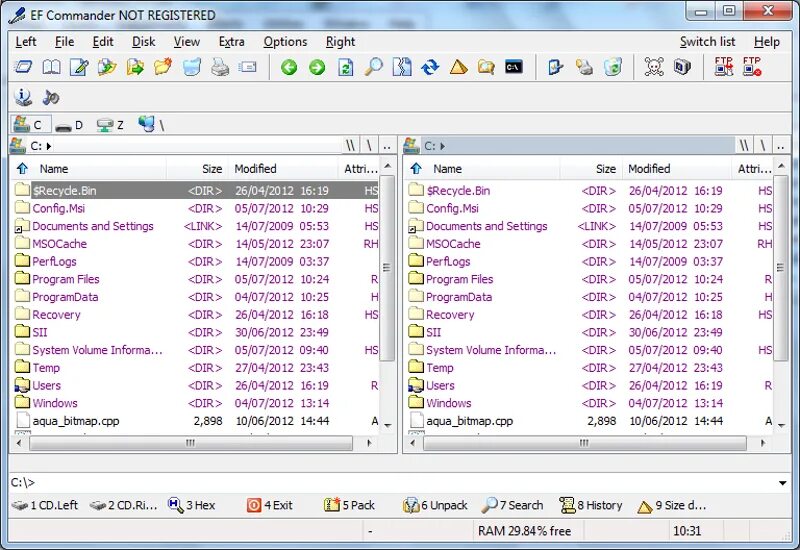The width and height of the screenshot is (800, 550).
Task: Select drive C button
Action: coord(31,124)
